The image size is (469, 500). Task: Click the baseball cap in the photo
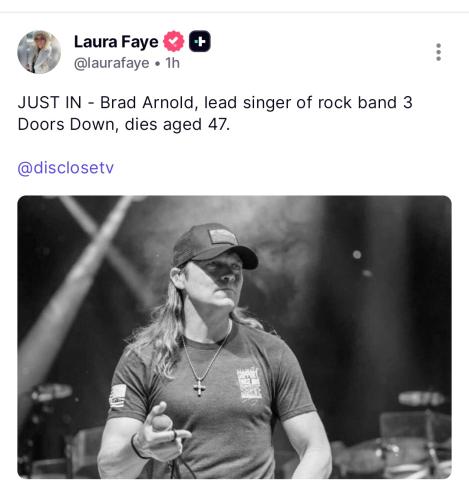pyautogui.click(x=215, y=247)
